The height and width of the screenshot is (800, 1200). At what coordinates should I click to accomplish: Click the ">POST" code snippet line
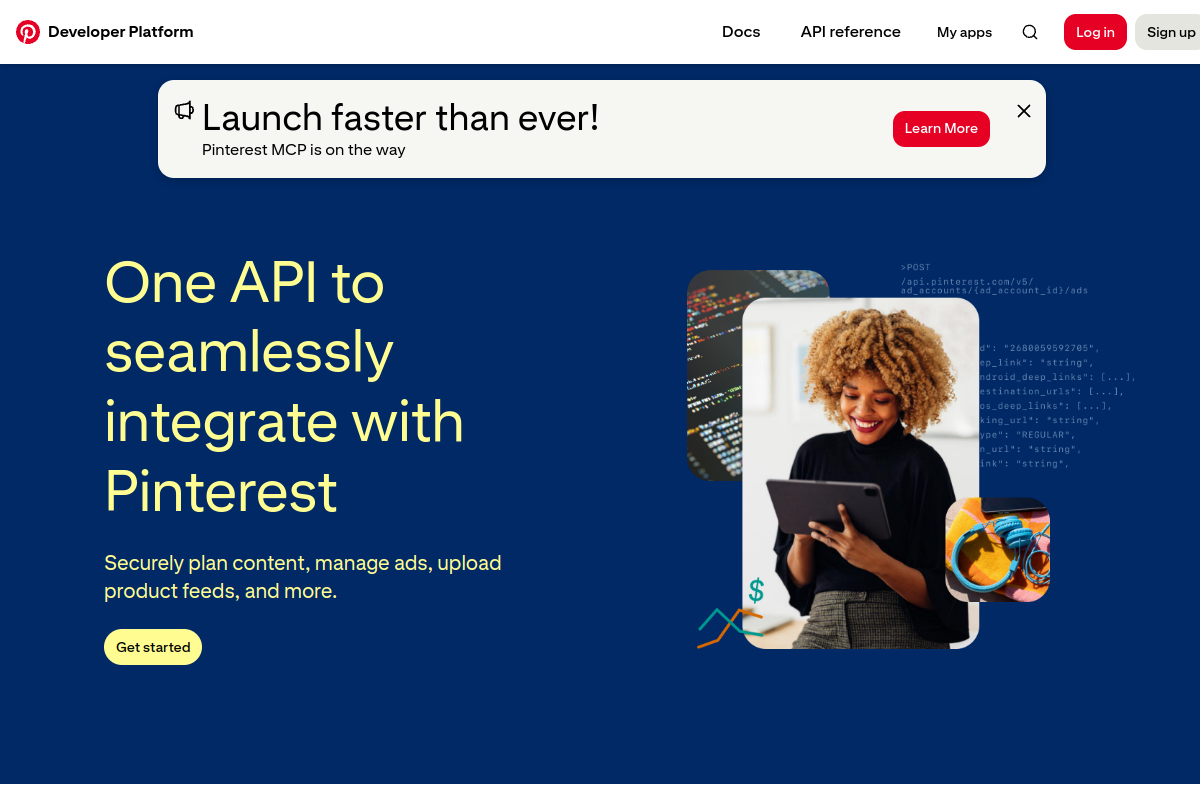point(916,267)
